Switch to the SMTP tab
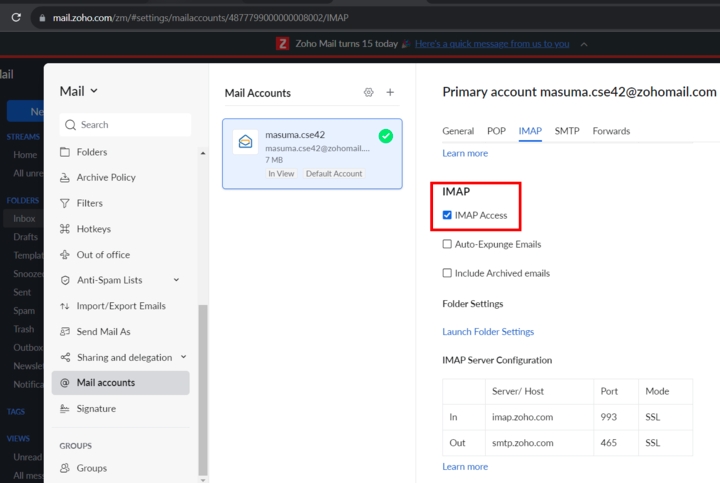 tap(567, 131)
